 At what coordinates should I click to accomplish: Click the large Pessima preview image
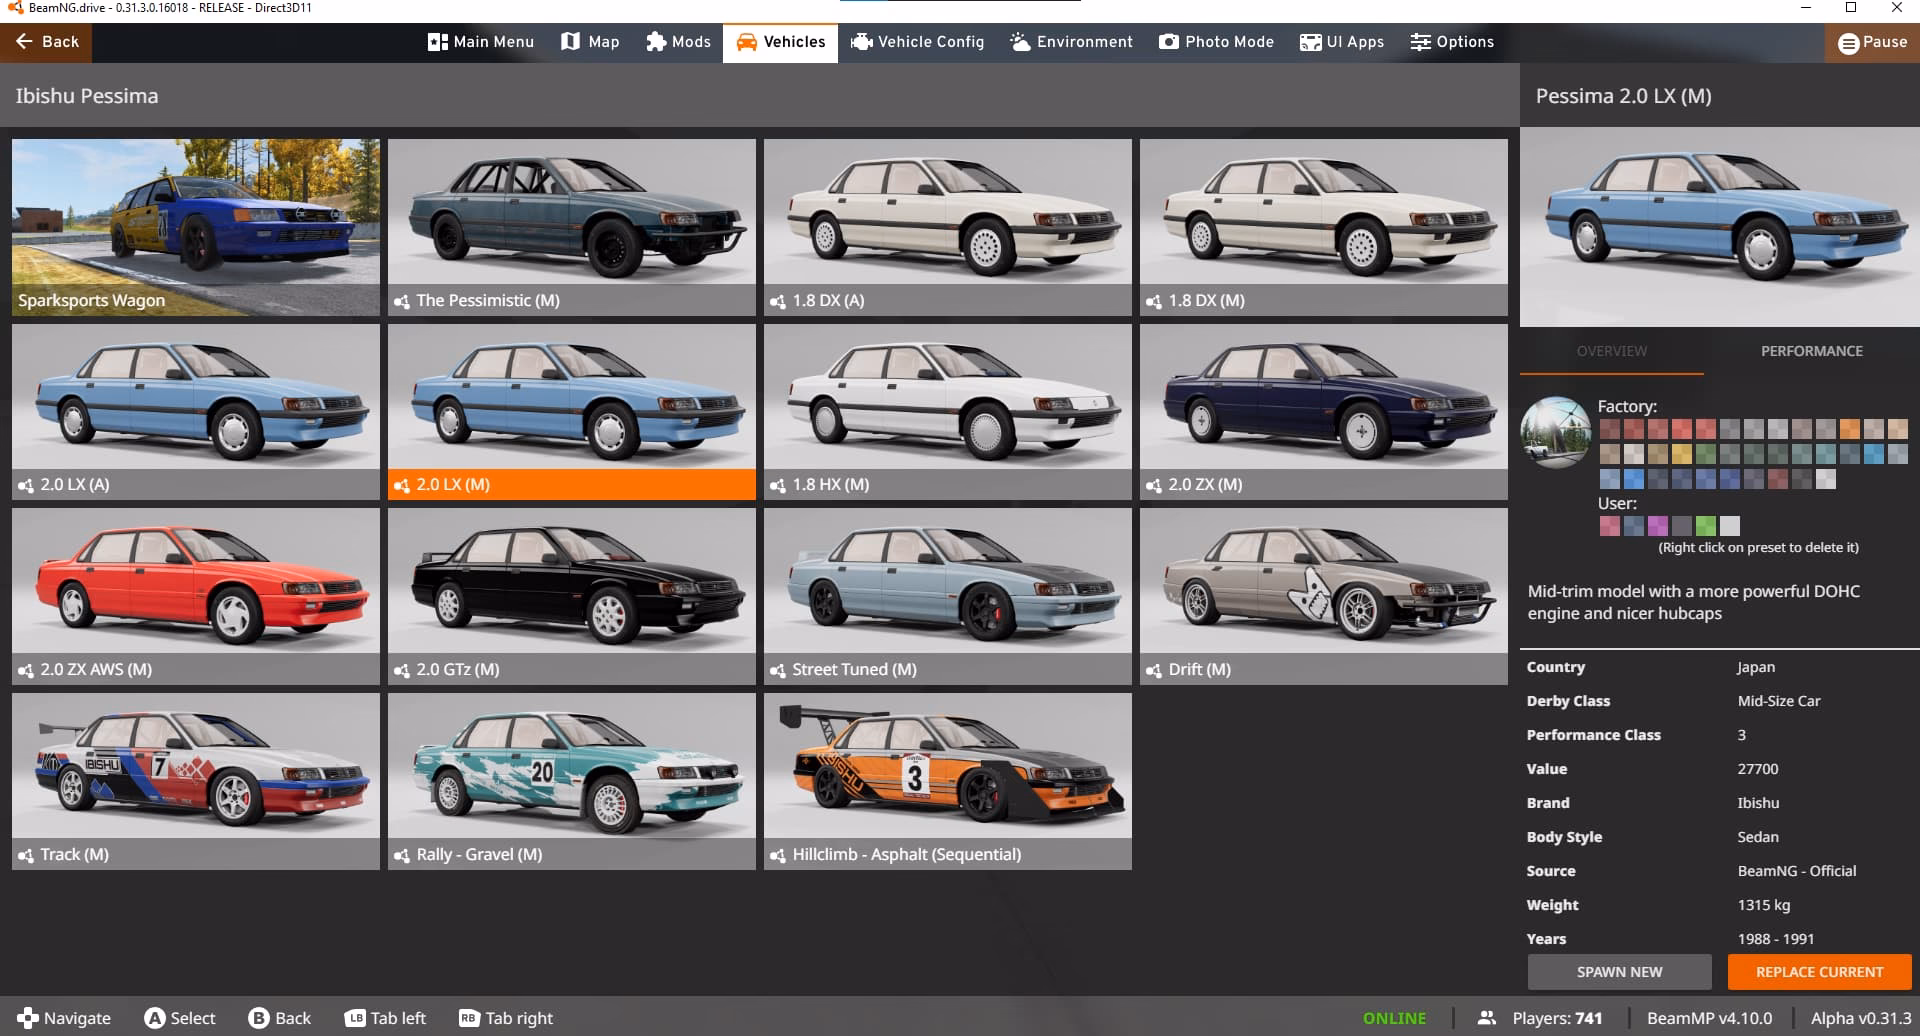click(1720, 227)
